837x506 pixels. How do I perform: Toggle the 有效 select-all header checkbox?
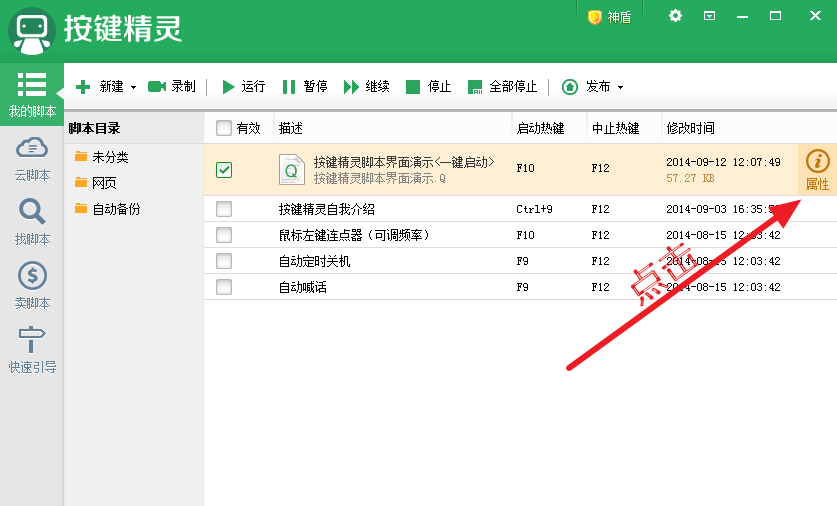tap(224, 128)
